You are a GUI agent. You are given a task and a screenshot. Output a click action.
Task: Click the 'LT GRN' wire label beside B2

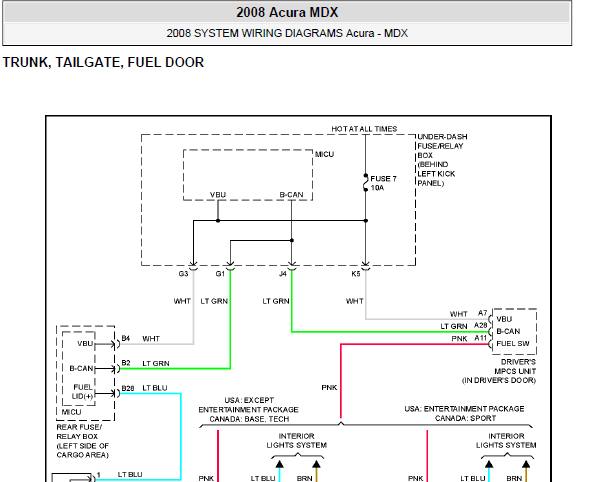156,363
